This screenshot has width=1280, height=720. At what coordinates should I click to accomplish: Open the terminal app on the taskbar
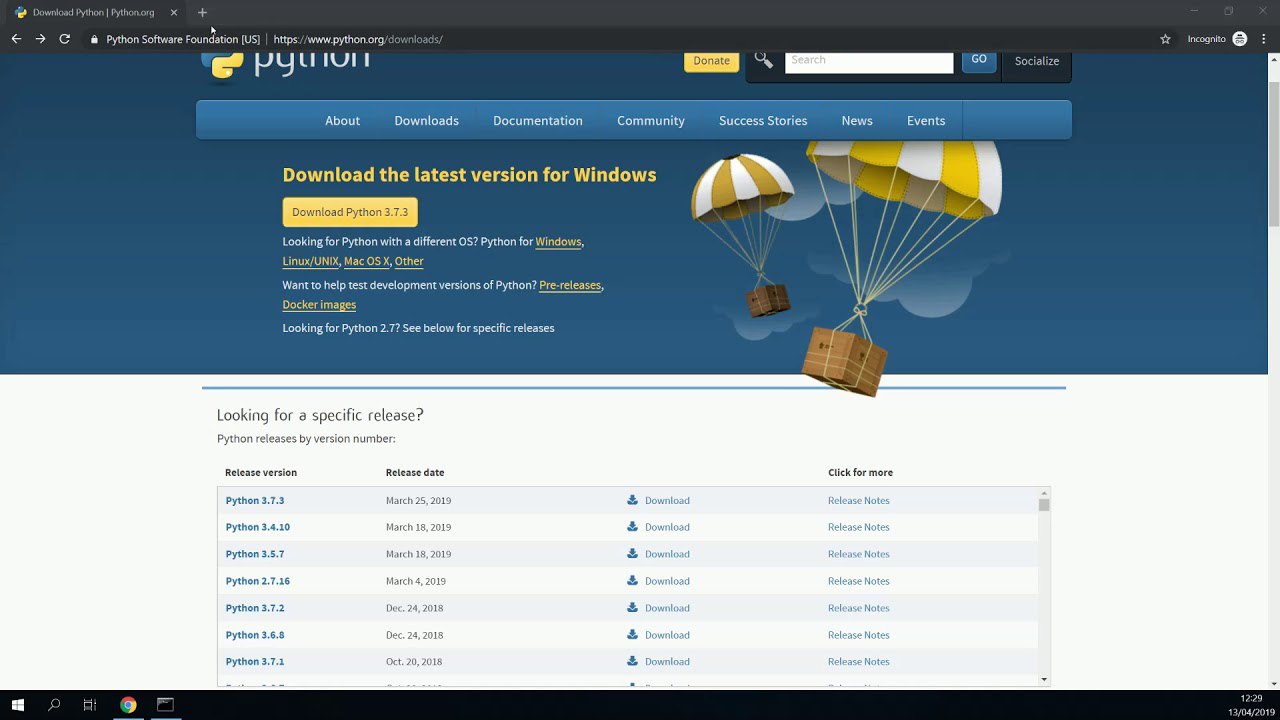pos(165,705)
